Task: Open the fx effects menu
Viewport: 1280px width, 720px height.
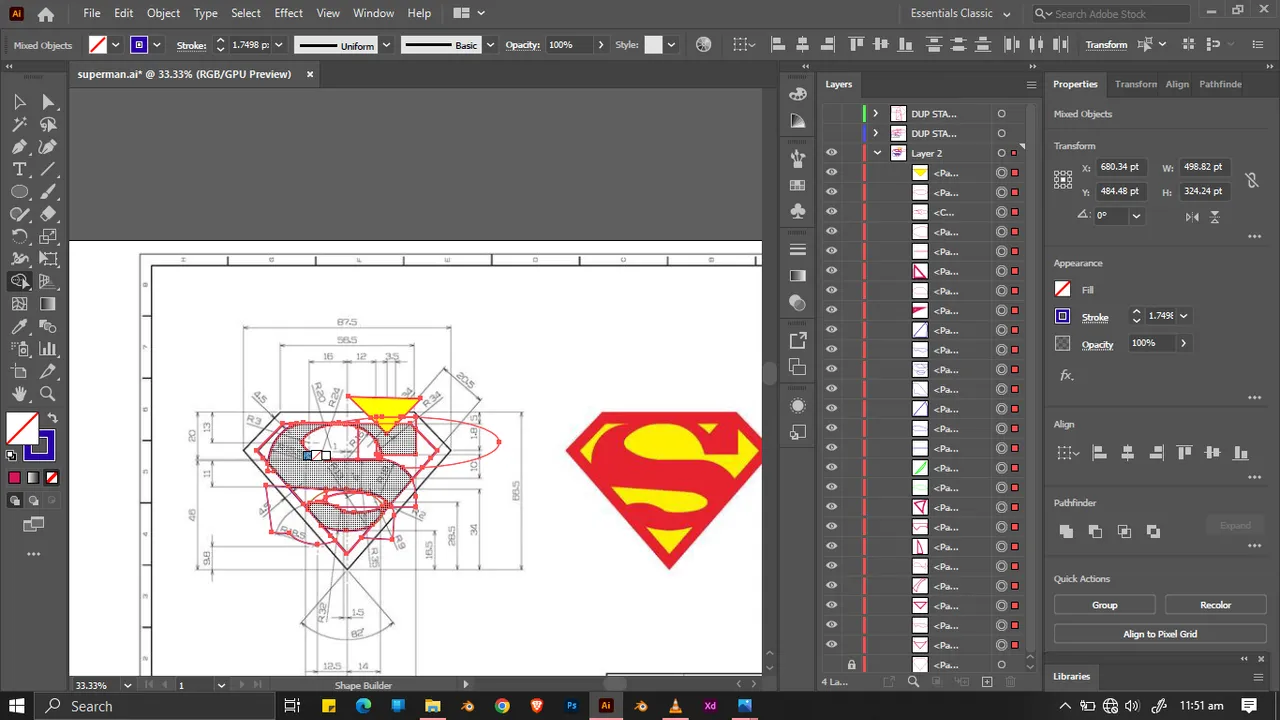Action: click(x=1067, y=375)
